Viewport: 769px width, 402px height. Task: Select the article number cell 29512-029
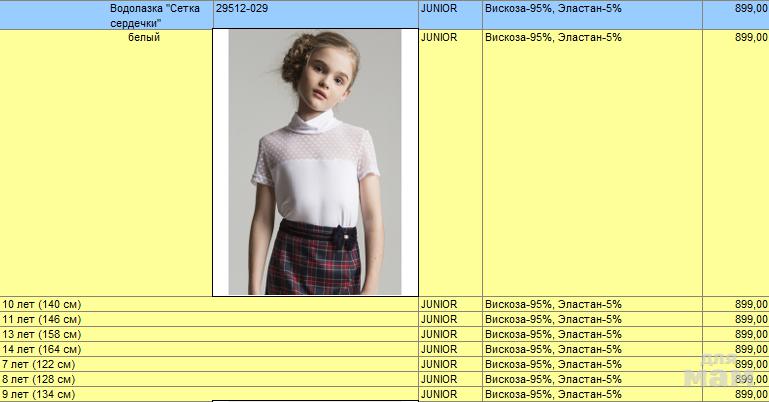point(241,8)
